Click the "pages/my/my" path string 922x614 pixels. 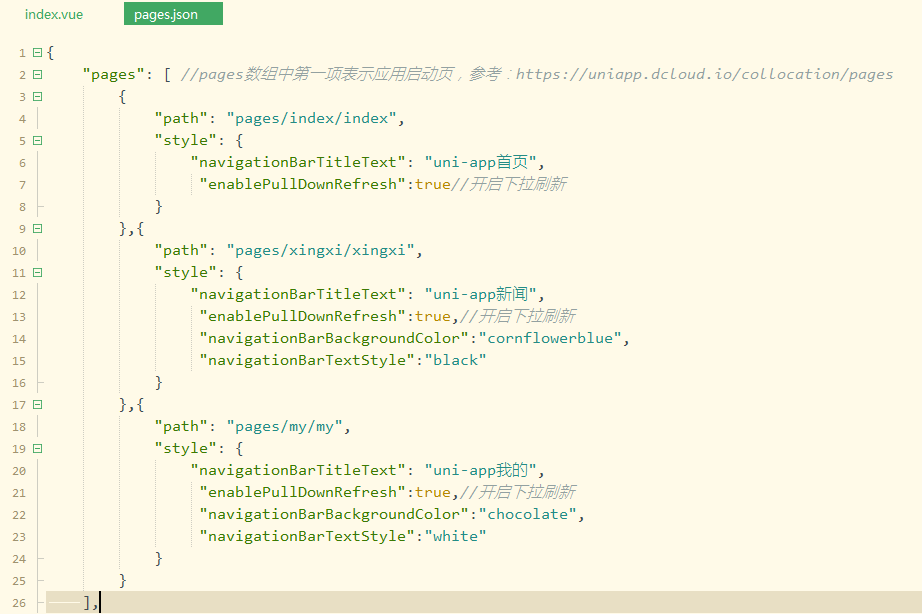point(285,426)
